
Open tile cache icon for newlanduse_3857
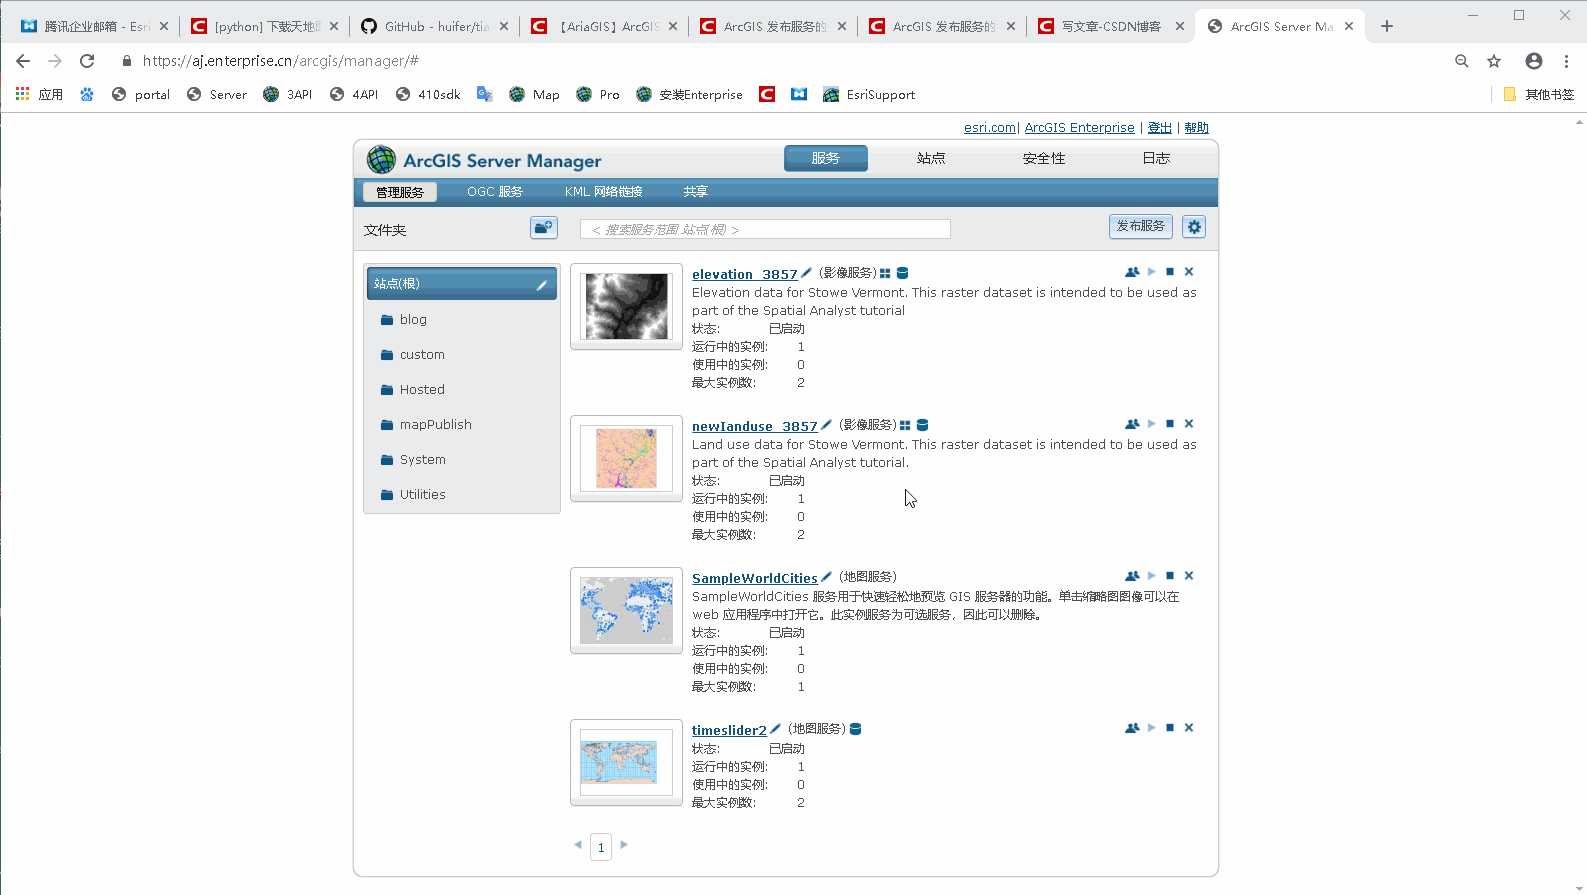tap(905, 425)
